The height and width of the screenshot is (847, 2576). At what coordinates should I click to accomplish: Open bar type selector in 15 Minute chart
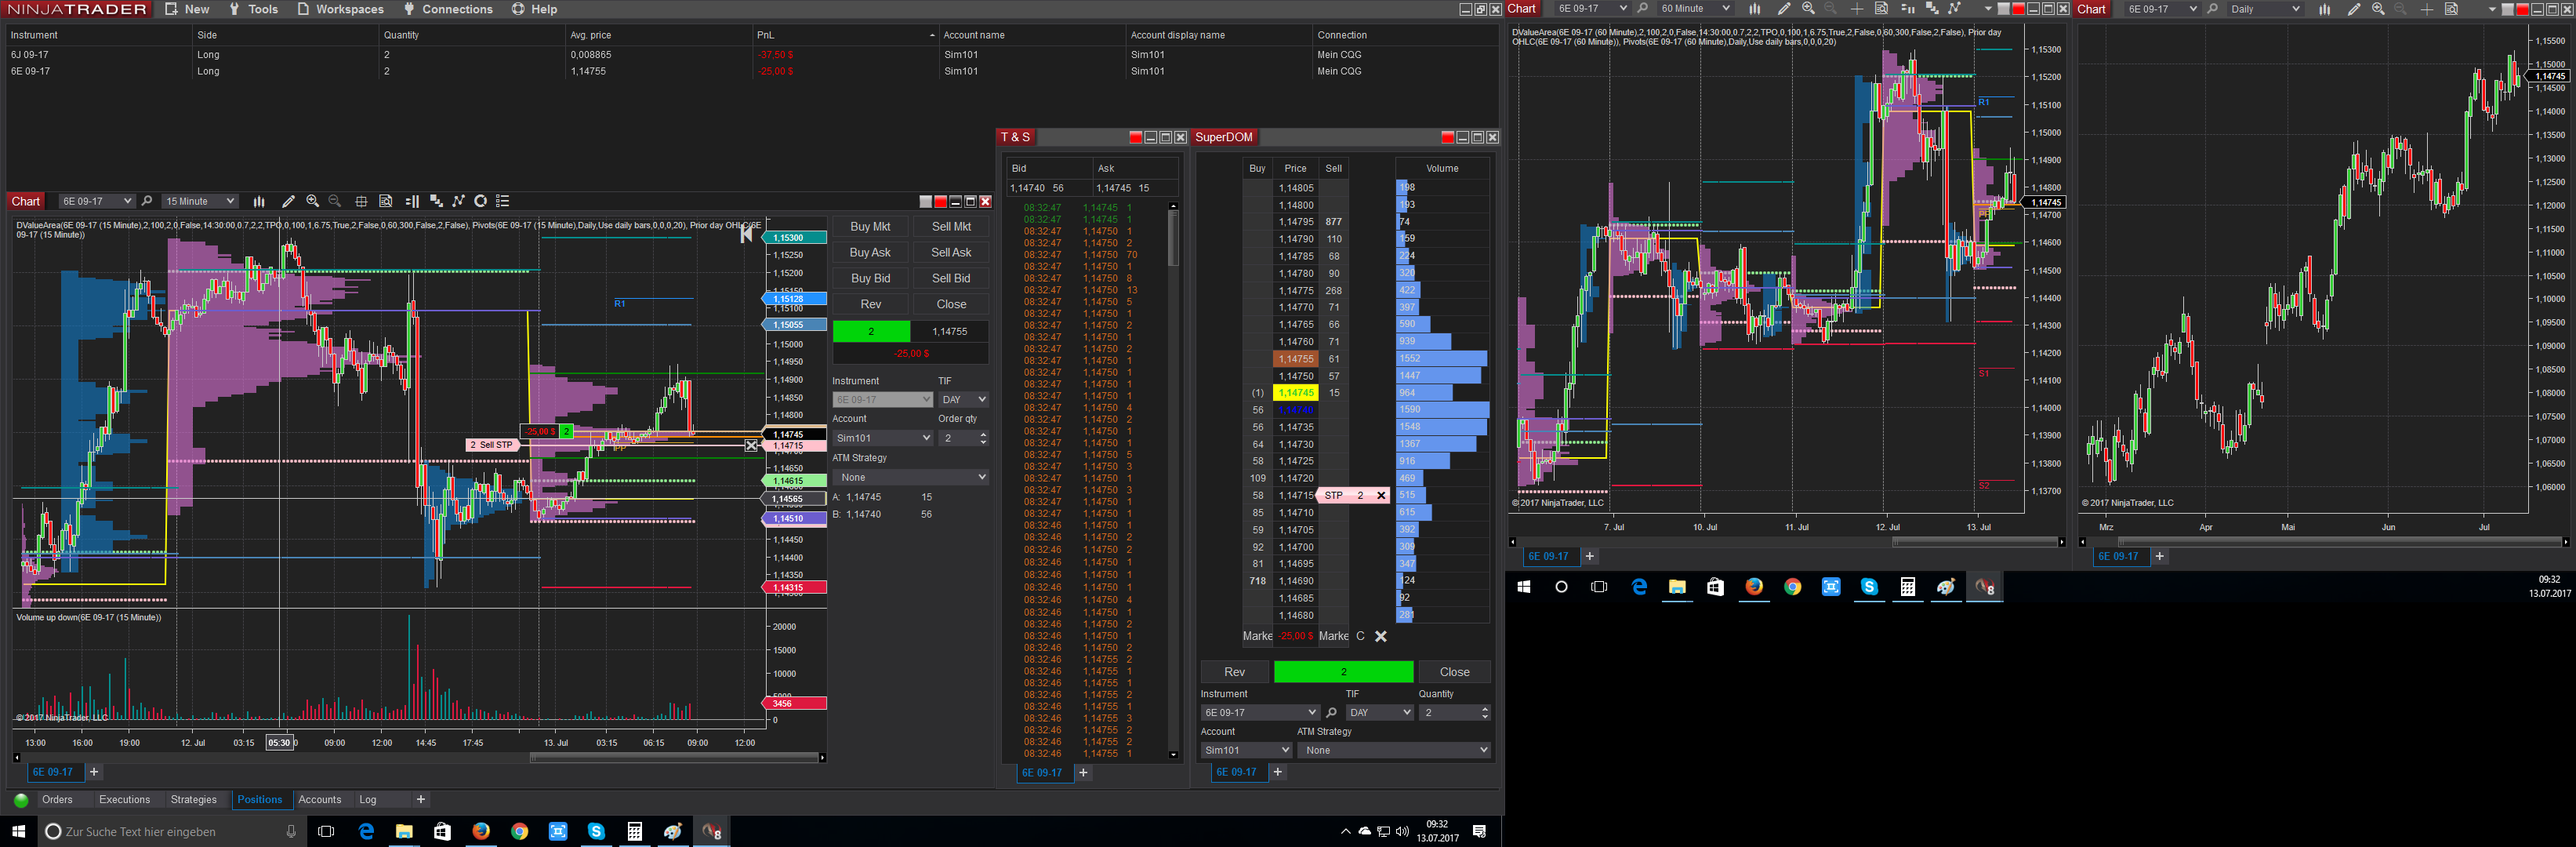[259, 201]
